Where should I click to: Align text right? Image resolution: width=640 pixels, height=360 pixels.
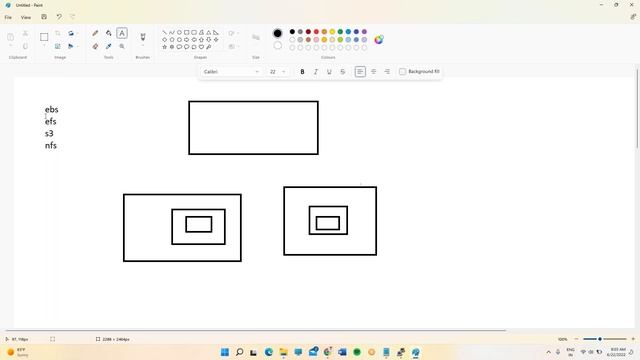[387, 71]
